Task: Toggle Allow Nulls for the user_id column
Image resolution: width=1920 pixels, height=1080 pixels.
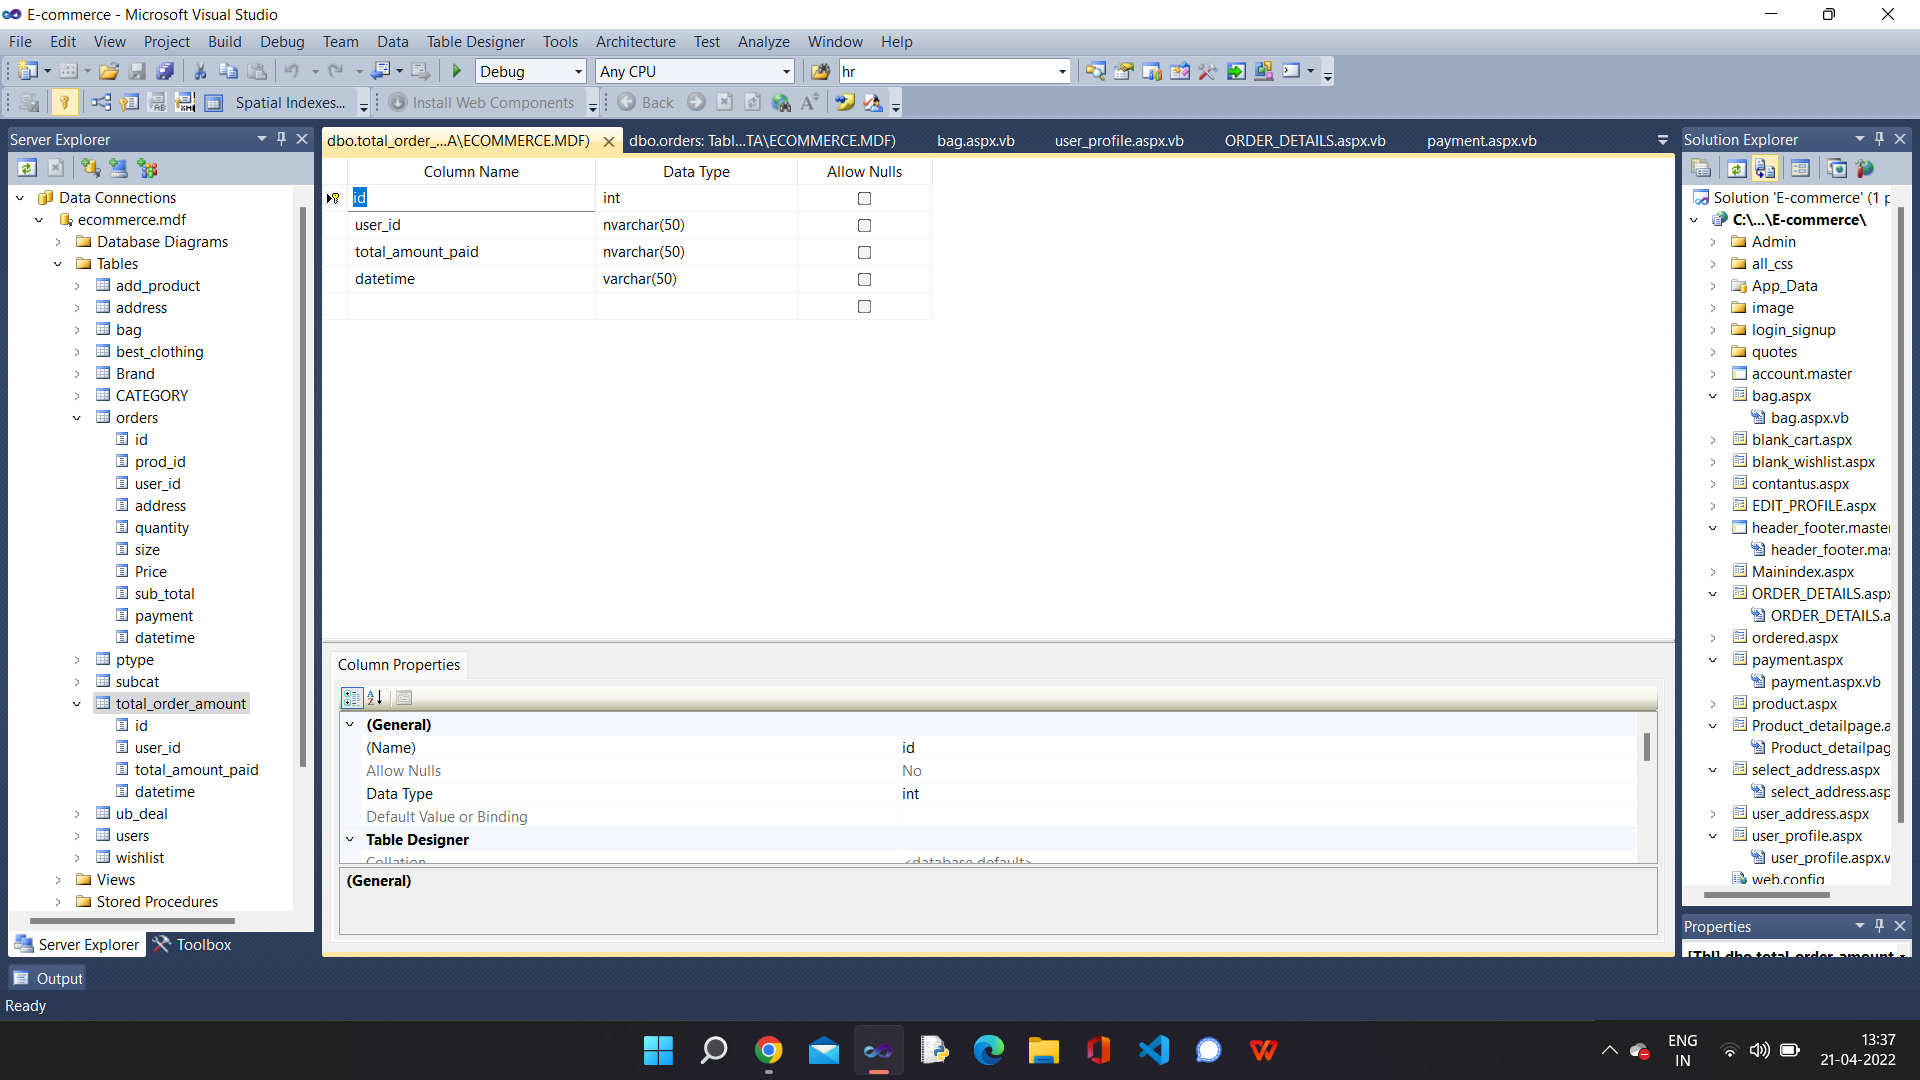Action: 864,225
